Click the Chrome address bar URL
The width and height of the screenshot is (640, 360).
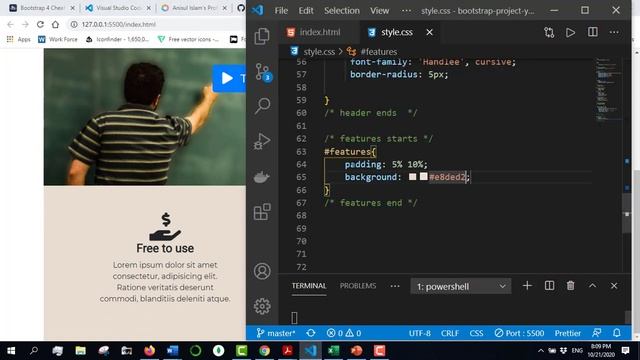coord(118,24)
